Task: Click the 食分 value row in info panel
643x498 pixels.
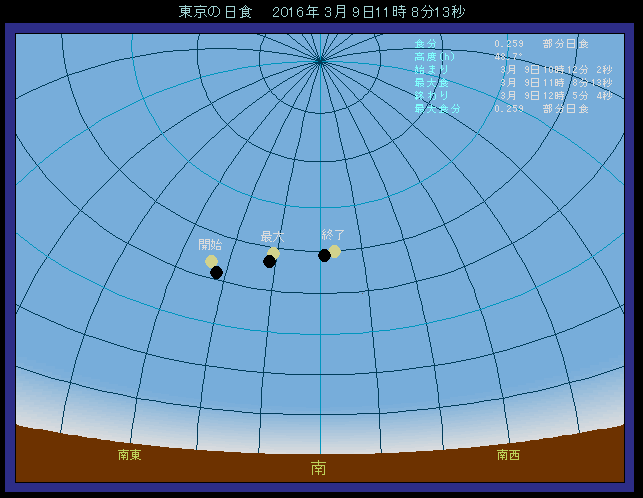Action: pyautogui.click(x=501, y=44)
